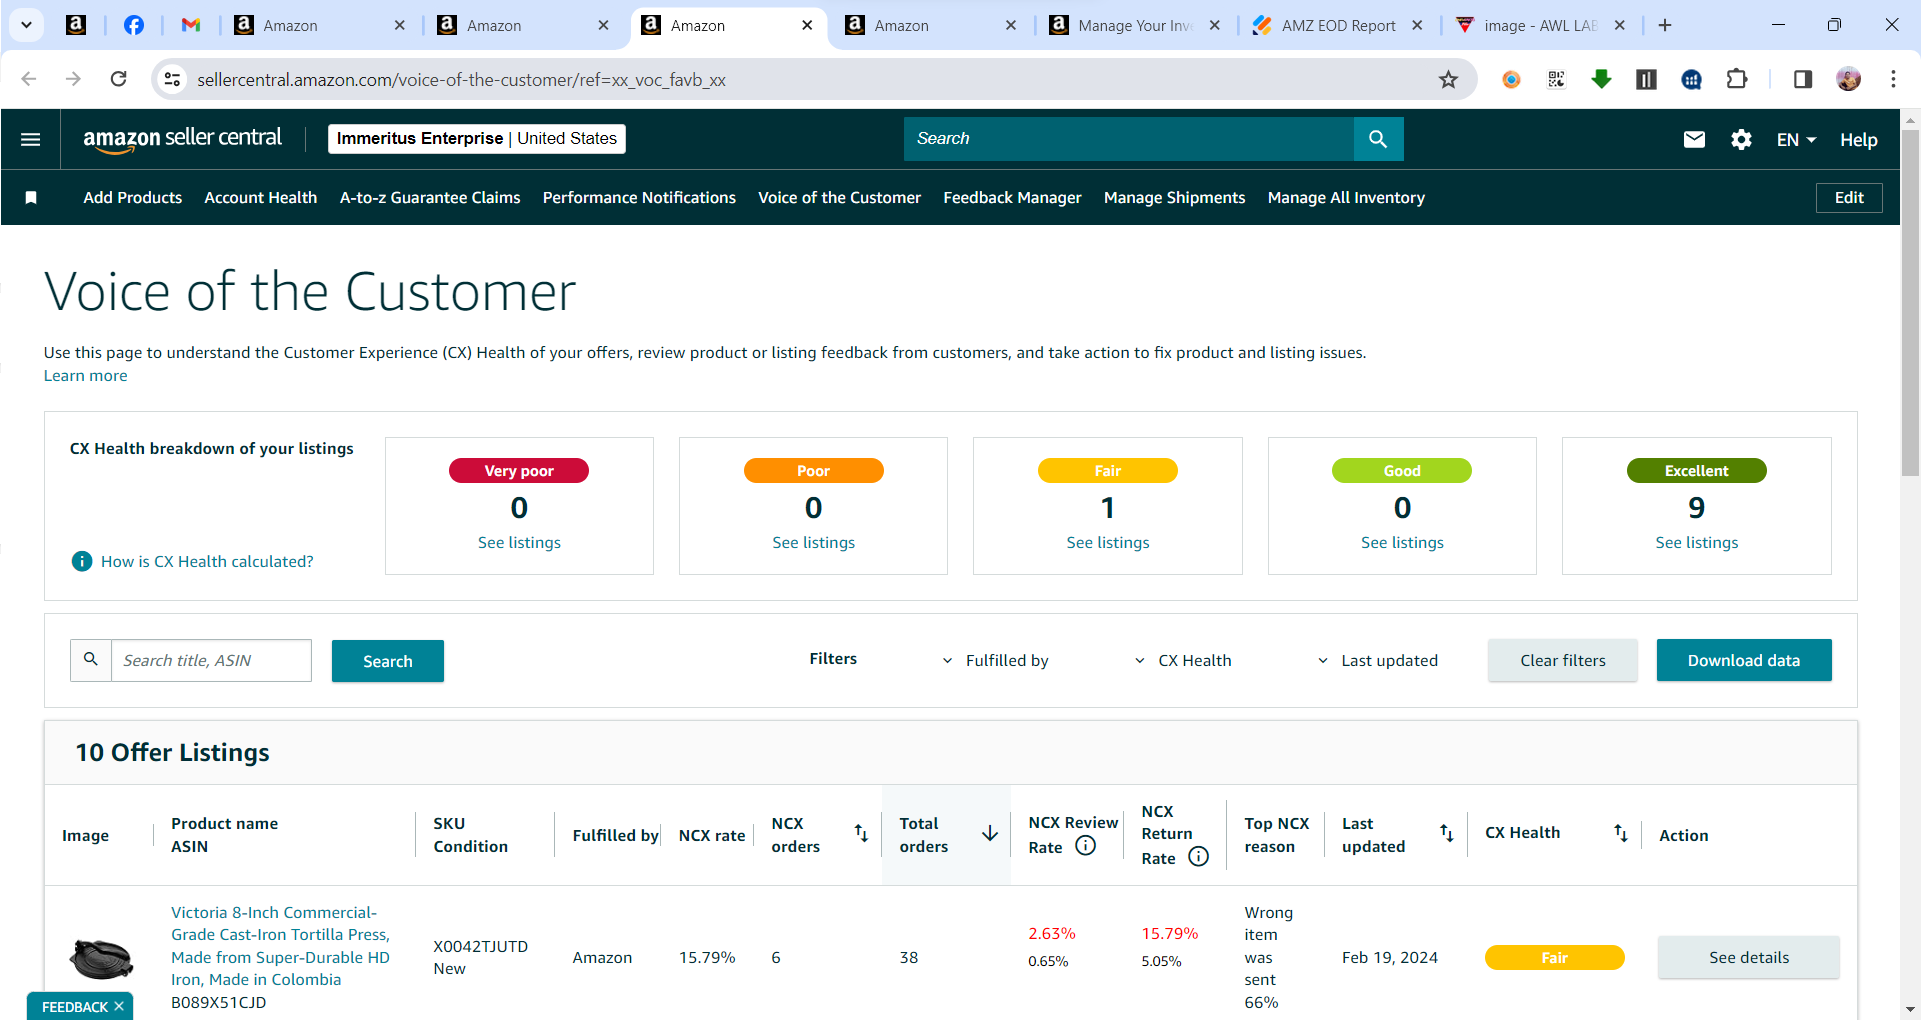Go back to the previous page
The image size is (1921, 1020).
point(29,79)
